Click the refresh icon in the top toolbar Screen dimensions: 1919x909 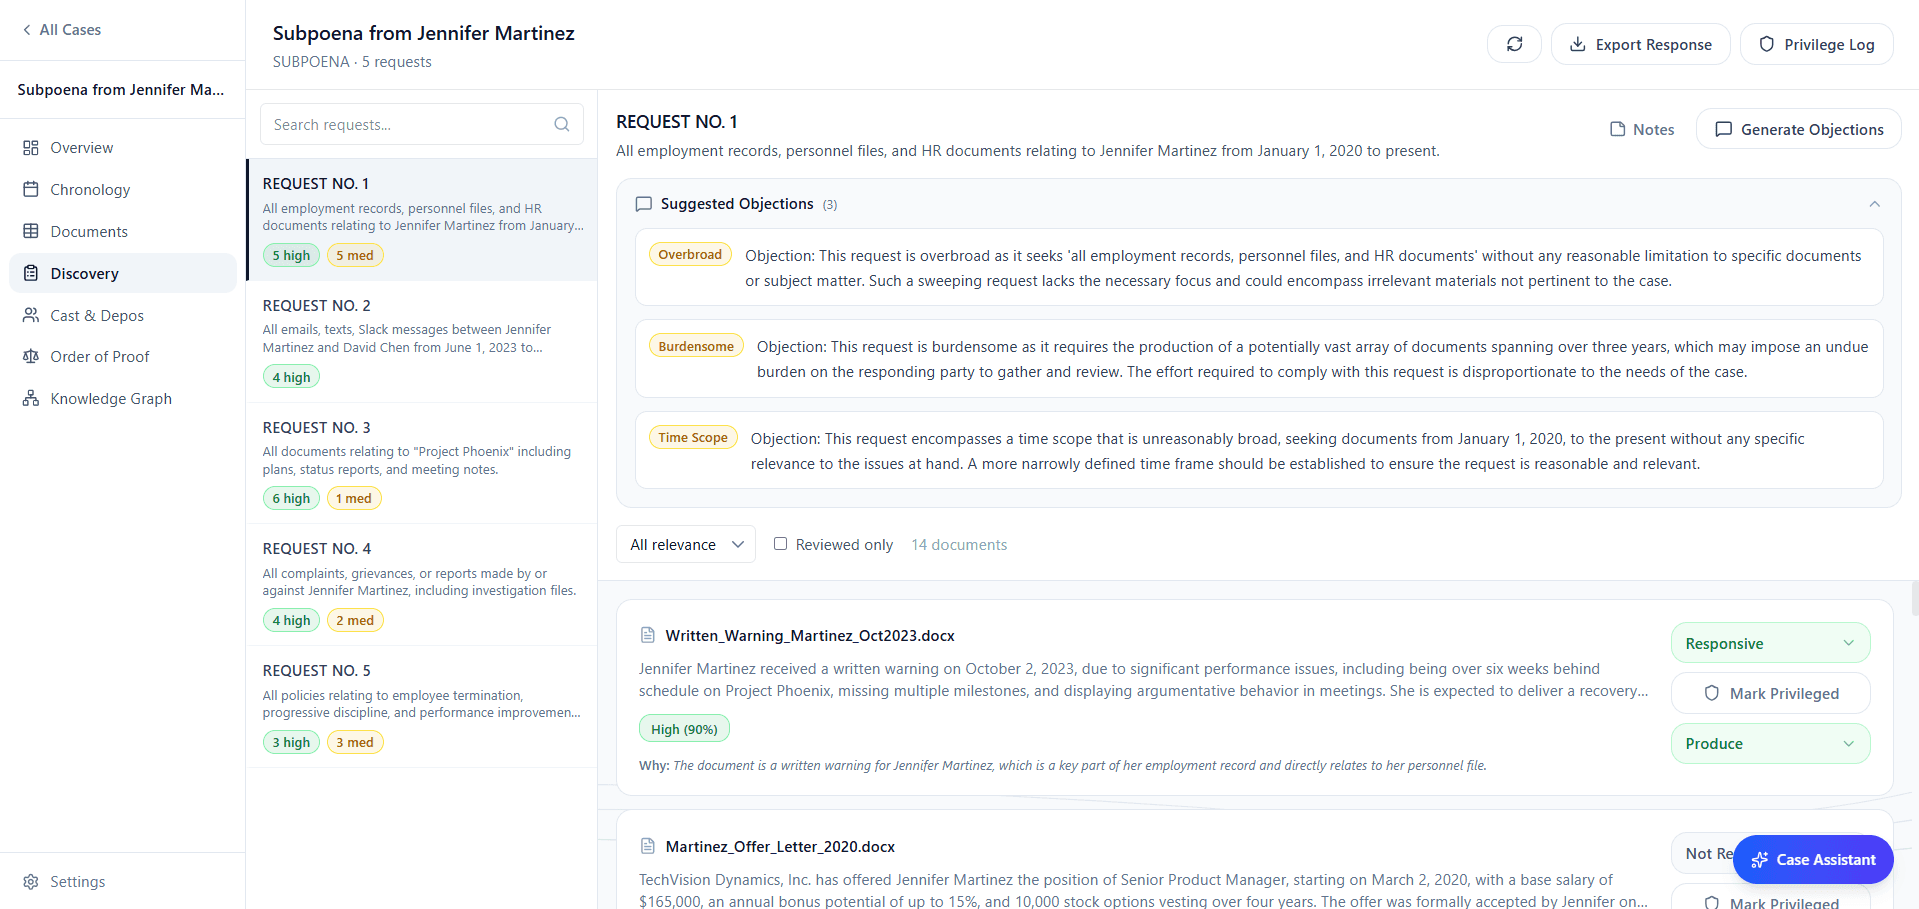point(1513,44)
